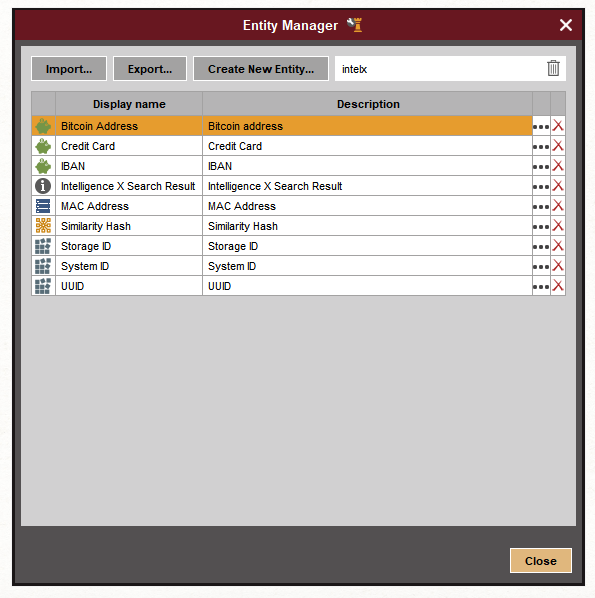The width and height of the screenshot is (595, 598).
Task: Click the Bitcoin Address piggy bank icon
Action: pos(43,126)
